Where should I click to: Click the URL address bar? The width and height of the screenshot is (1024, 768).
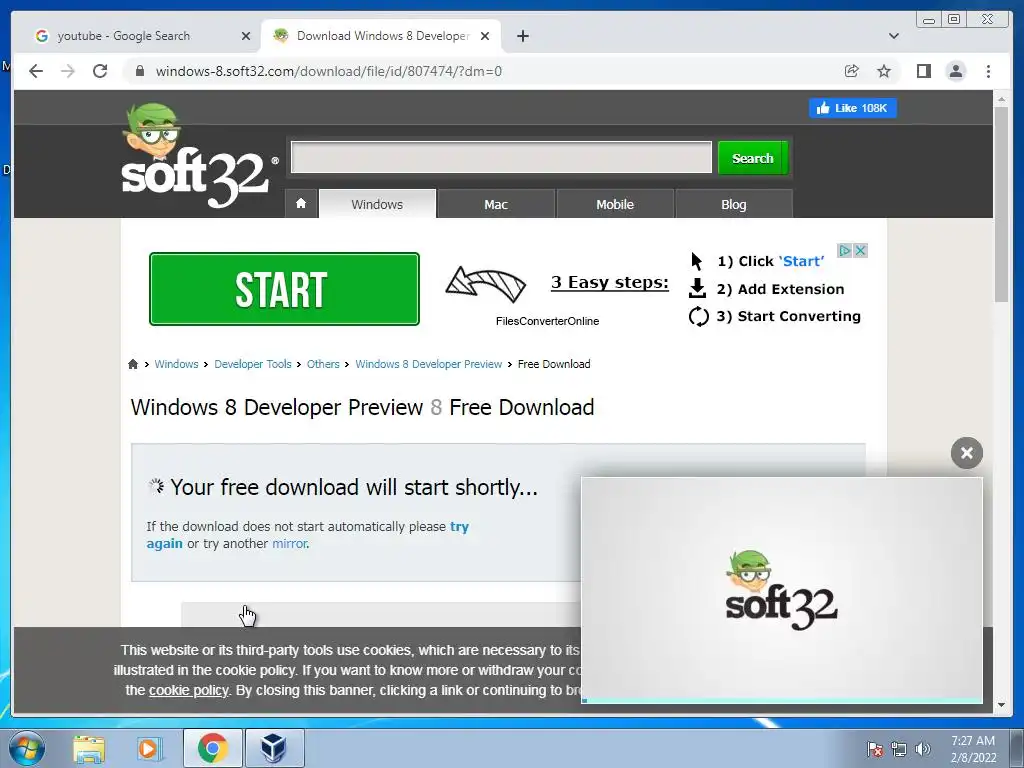[x=483, y=71]
